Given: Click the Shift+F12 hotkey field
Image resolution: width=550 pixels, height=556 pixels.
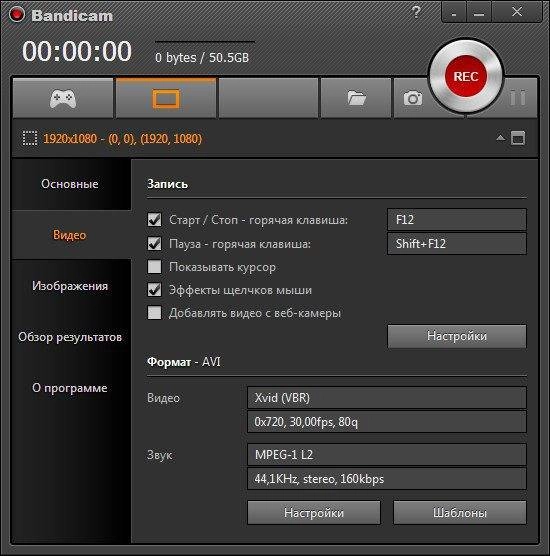Looking at the screenshot, I should 457,244.
